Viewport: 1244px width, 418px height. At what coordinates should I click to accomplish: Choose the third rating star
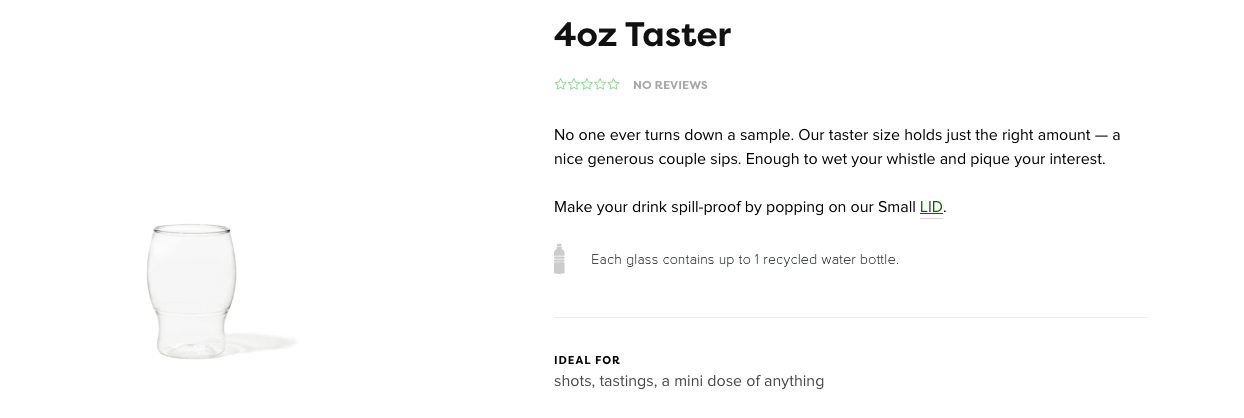point(587,85)
